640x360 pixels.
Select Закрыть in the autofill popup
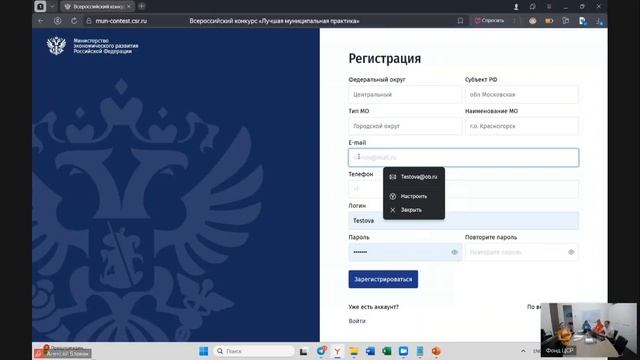pos(414,210)
